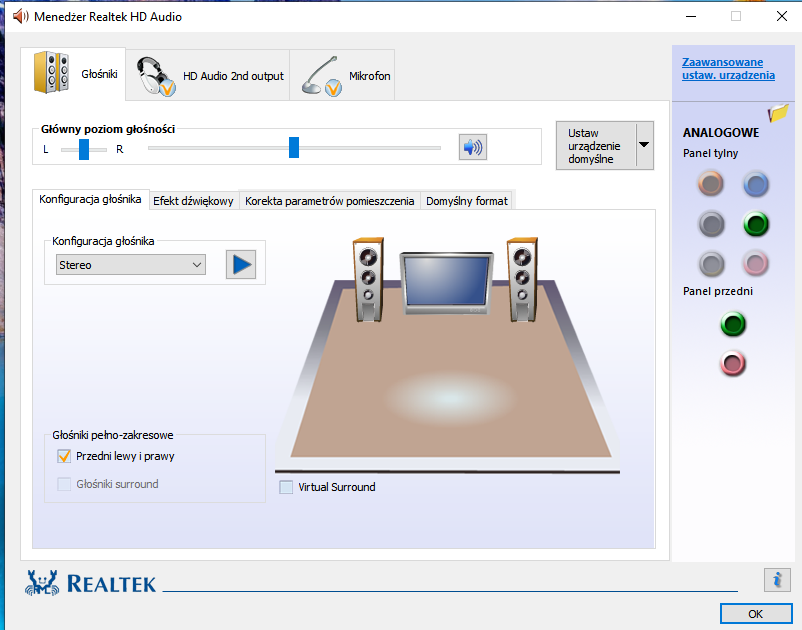Click the orange rear panel jack
Viewport: 802px width, 630px height.
click(x=711, y=184)
